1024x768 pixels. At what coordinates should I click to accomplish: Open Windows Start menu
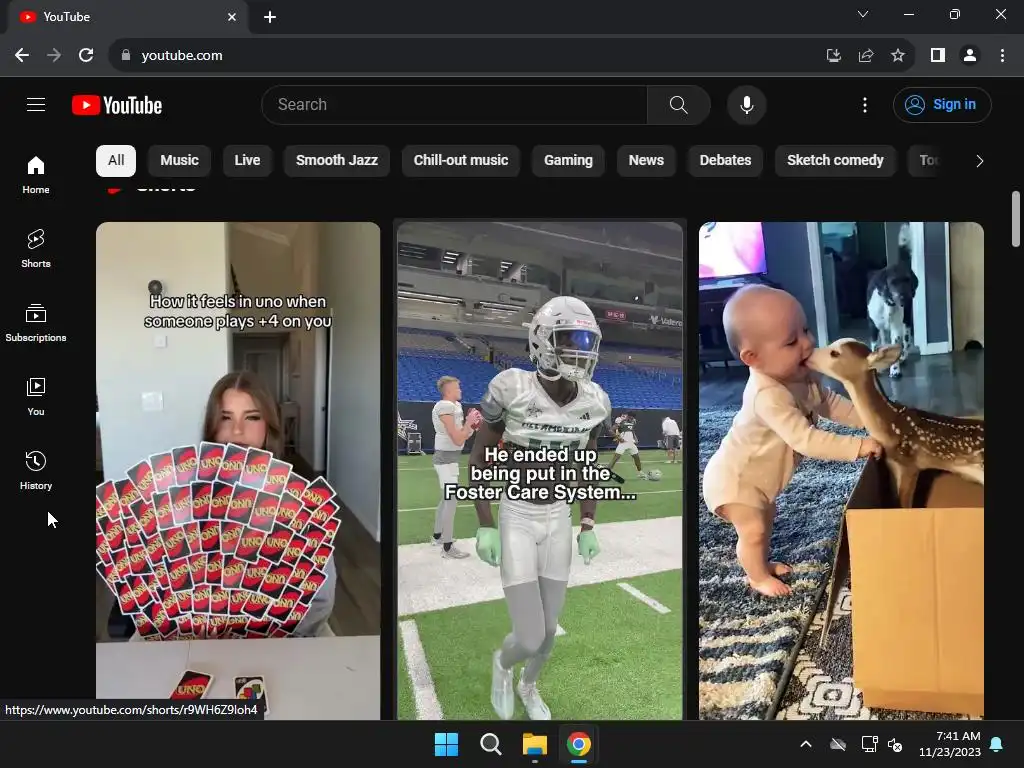[x=447, y=744]
